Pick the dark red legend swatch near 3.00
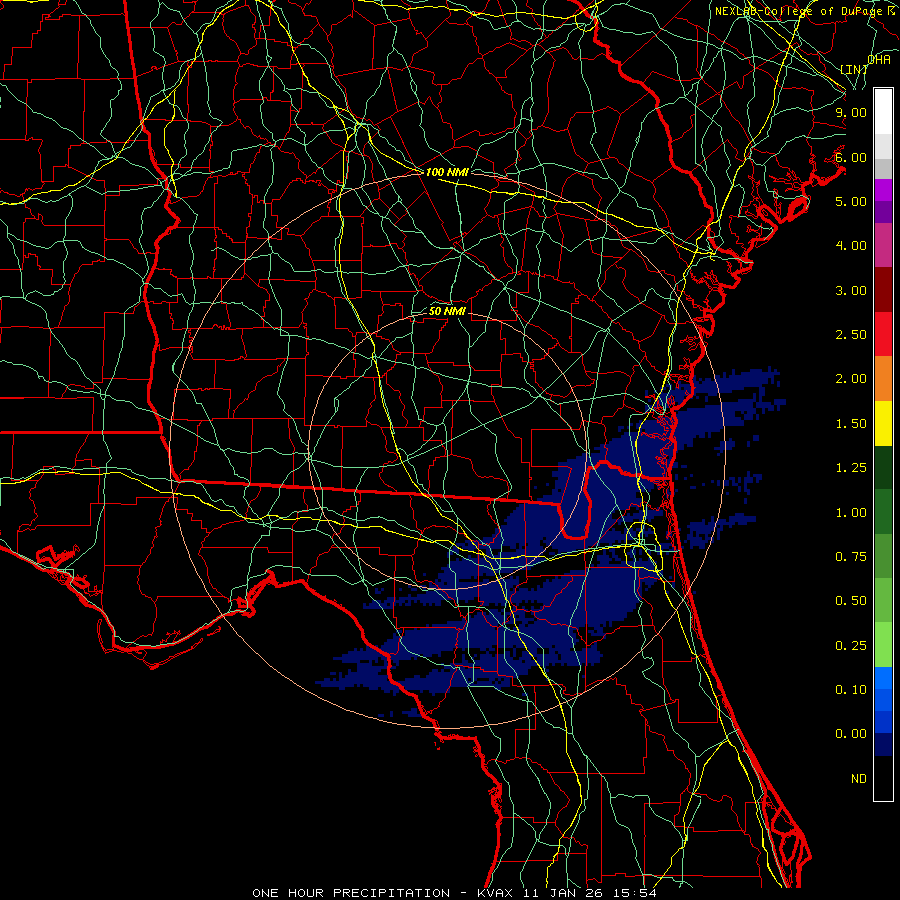900x900 pixels. 883,290
